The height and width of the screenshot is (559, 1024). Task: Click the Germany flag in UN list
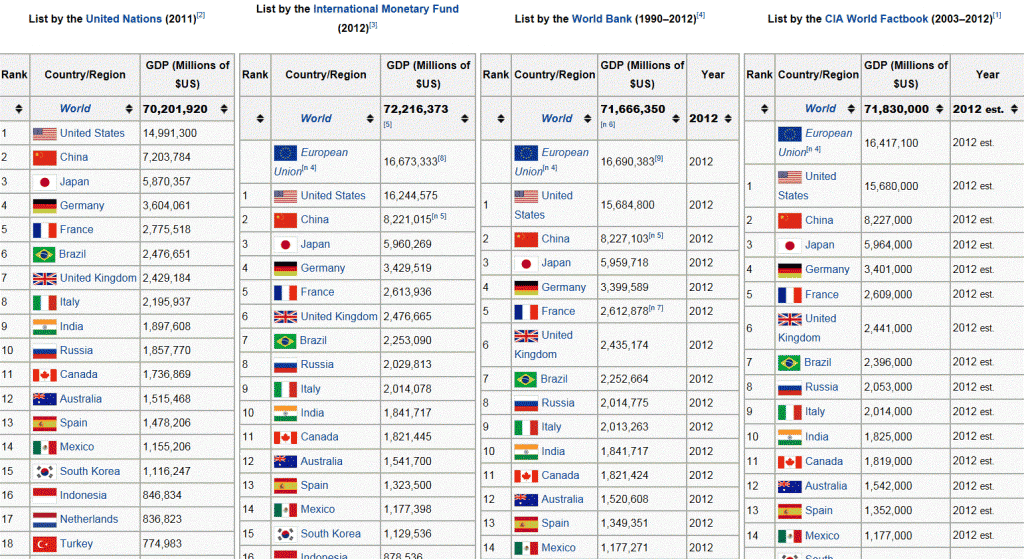(44, 206)
